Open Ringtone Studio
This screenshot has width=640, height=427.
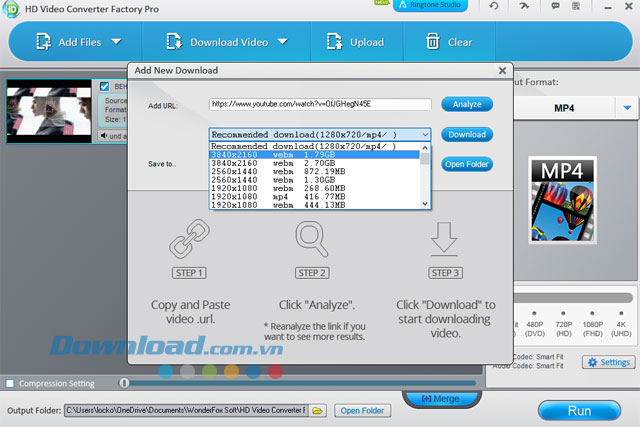pos(430,5)
